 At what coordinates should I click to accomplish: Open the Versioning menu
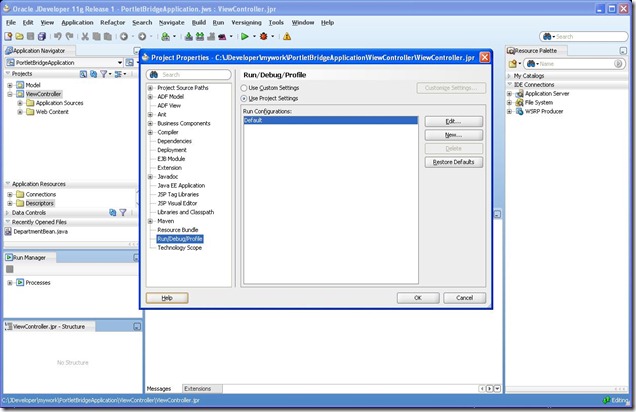[x=246, y=23]
